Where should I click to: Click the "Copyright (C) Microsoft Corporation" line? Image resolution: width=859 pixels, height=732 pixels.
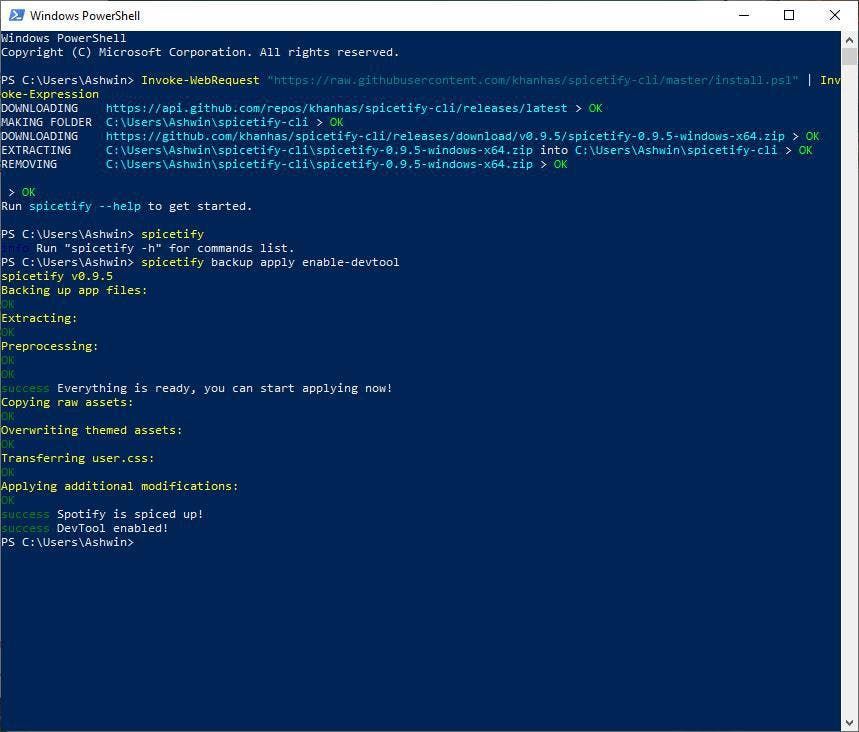(x=200, y=52)
